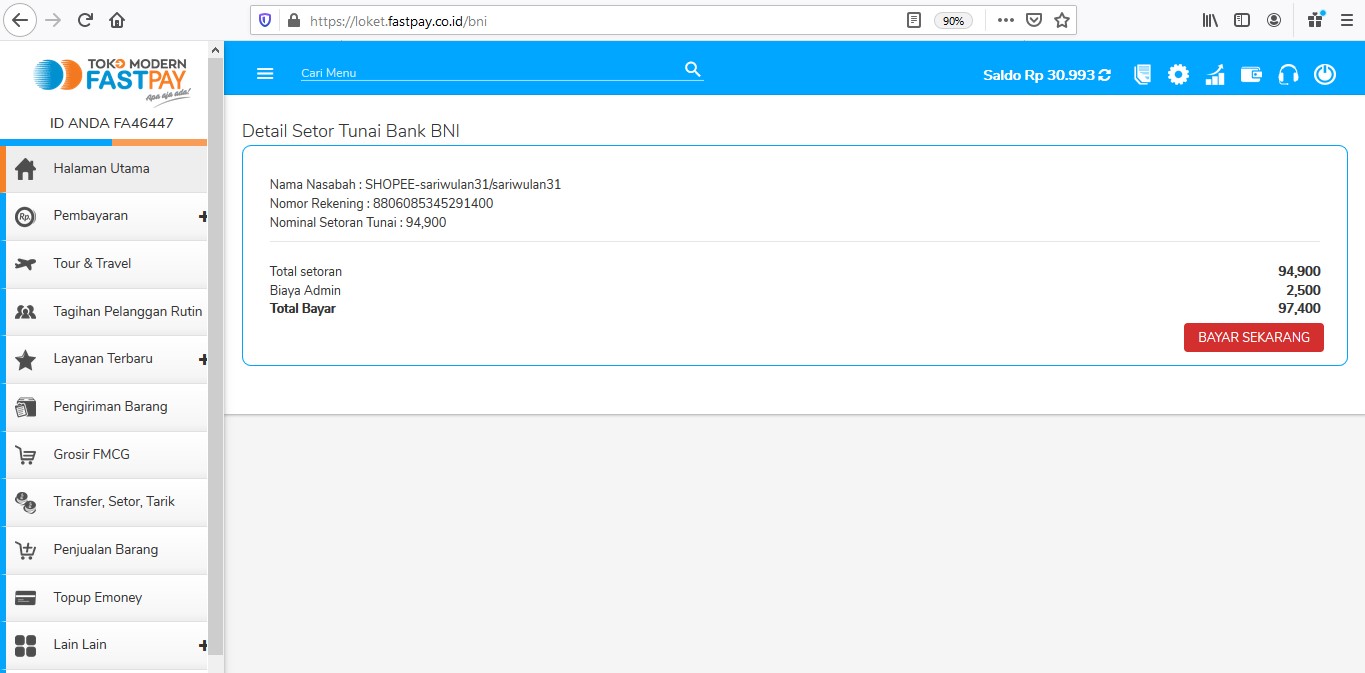This screenshot has width=1365, height=673.
Task: Click the Cari Menu search field
Action: [490, 73]
